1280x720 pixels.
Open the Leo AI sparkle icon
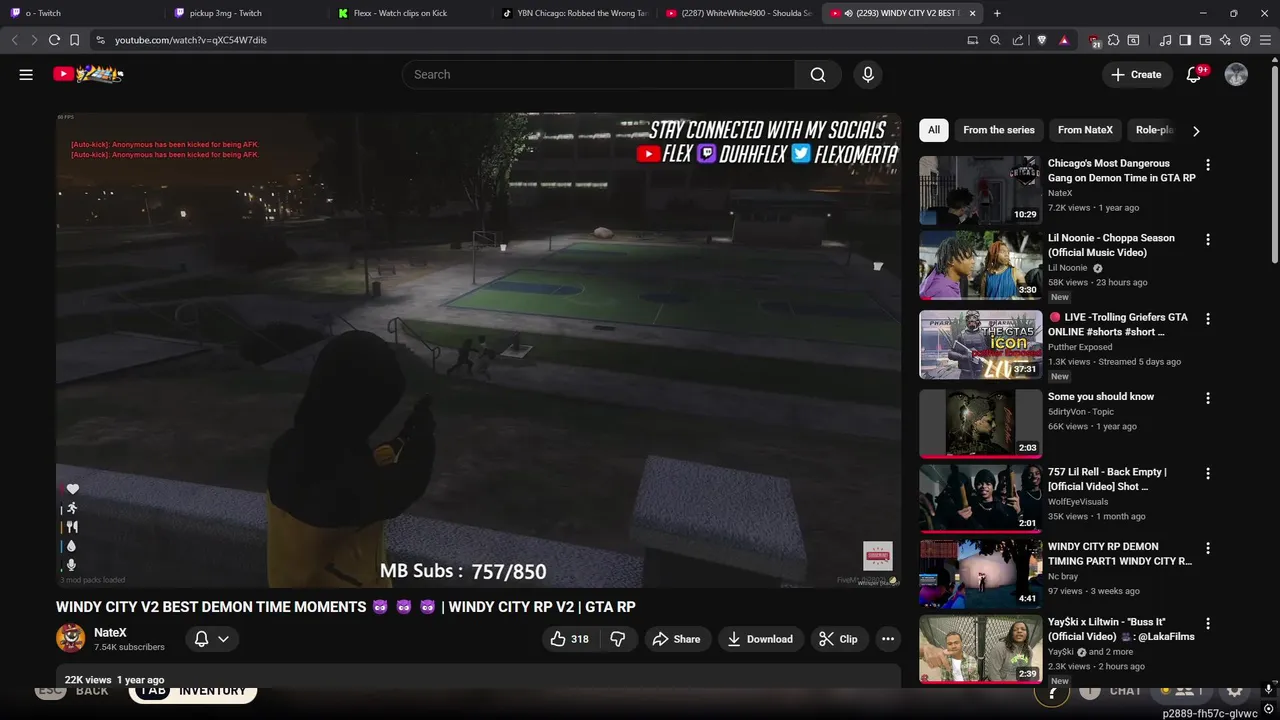click(x=1225, y=40)
